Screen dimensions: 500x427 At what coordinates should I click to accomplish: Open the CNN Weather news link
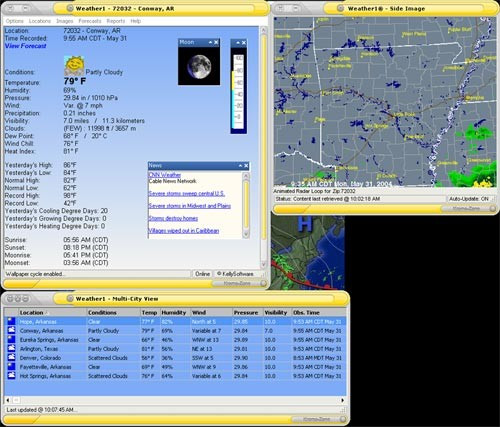coord(165,175)
